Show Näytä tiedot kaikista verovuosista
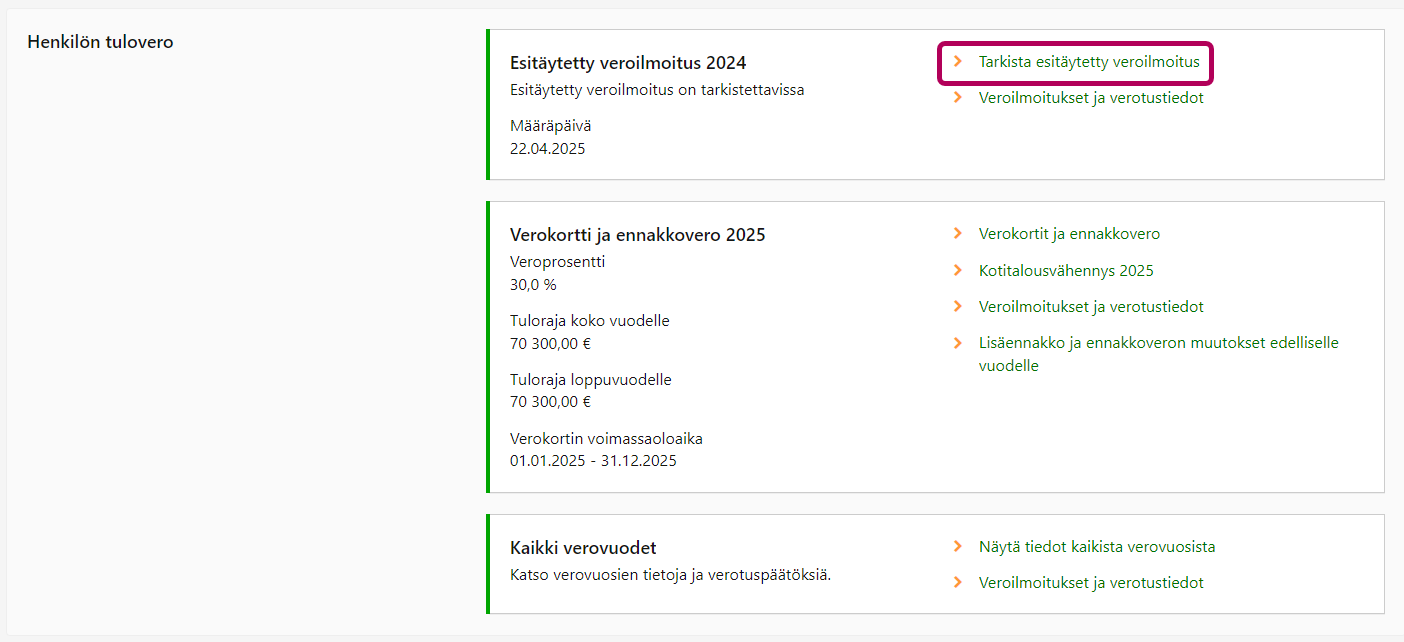Image resolution: width=1404 pixels, height=642 pixels. coord(1096,547)
